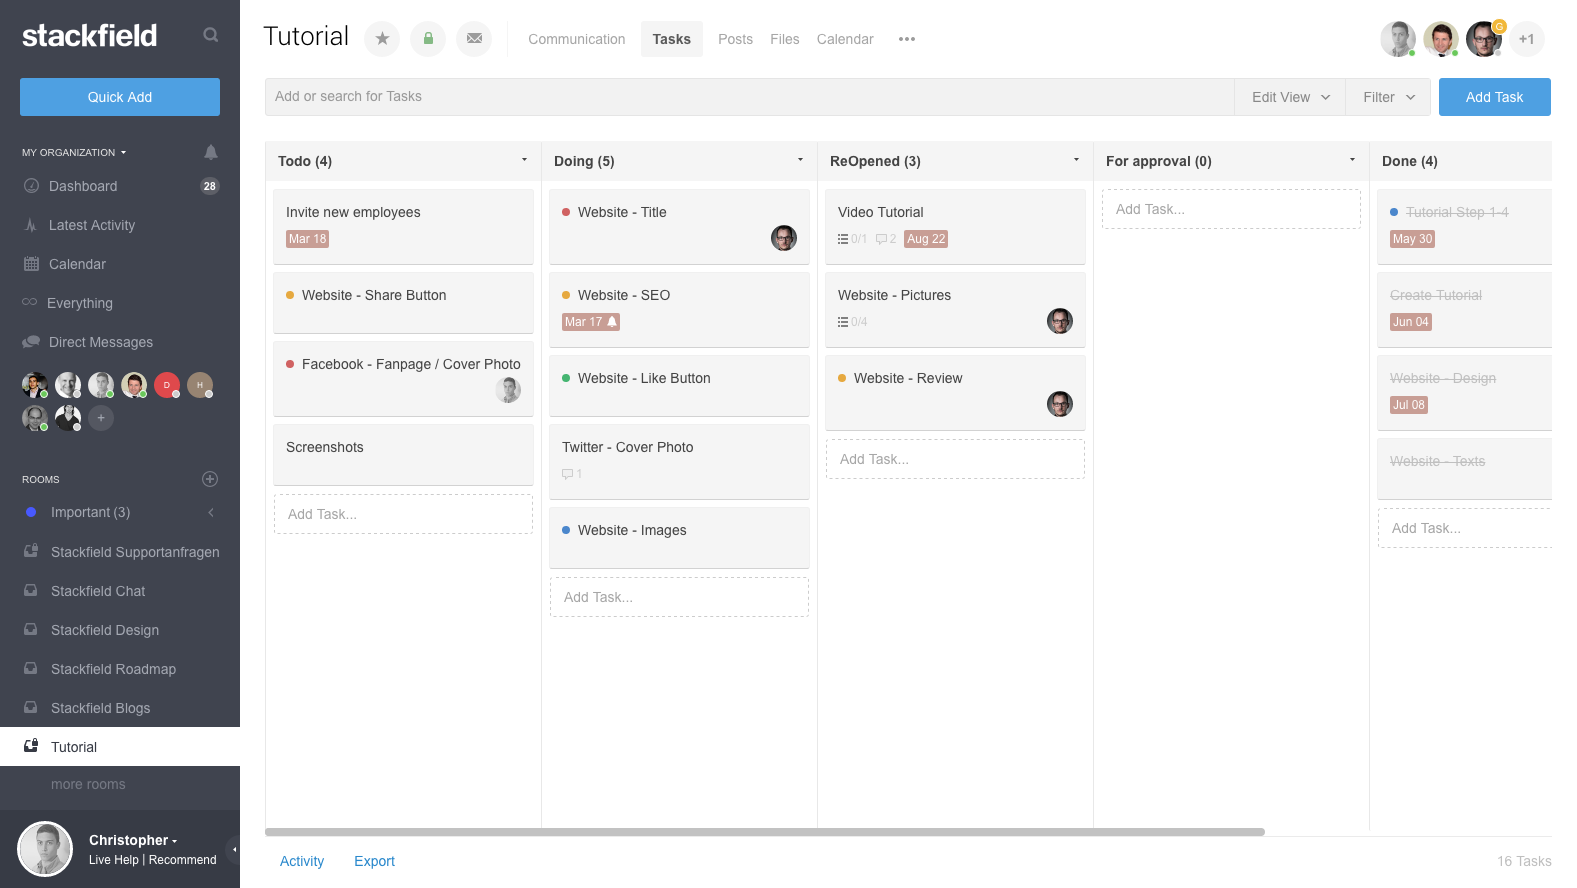Open the Calendar tab in Tutorial
This screenshot has height=888, width=1577.
click(845, 39)
